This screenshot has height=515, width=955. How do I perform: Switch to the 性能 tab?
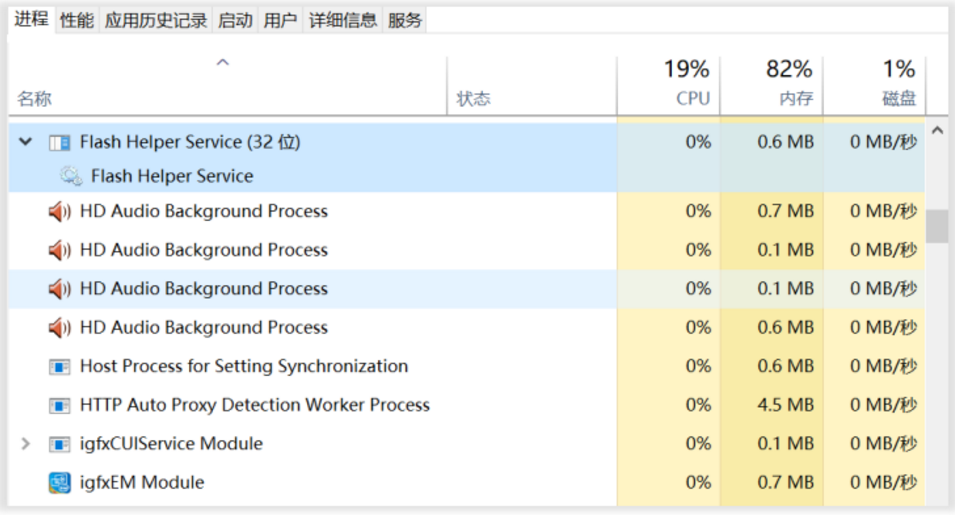pos(77,20)
